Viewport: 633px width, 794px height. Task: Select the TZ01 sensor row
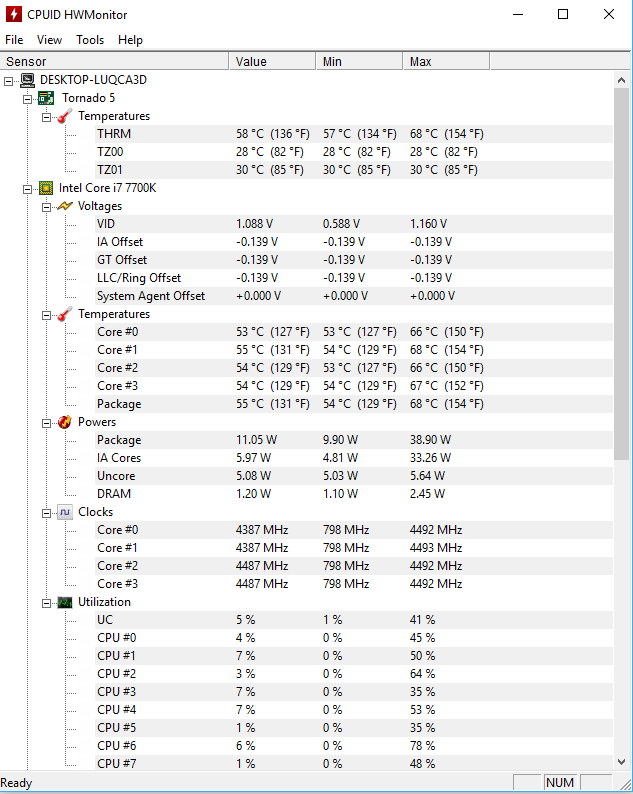(x=354, y=170)
